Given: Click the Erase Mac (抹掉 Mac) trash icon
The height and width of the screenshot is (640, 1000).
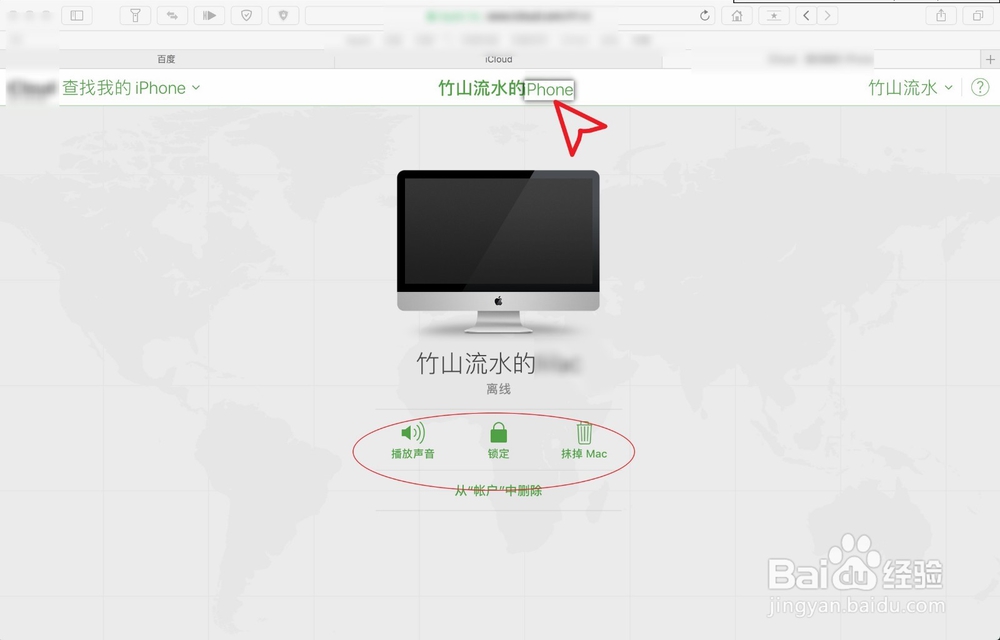Looking at the screenshot, I should (584, 433).
